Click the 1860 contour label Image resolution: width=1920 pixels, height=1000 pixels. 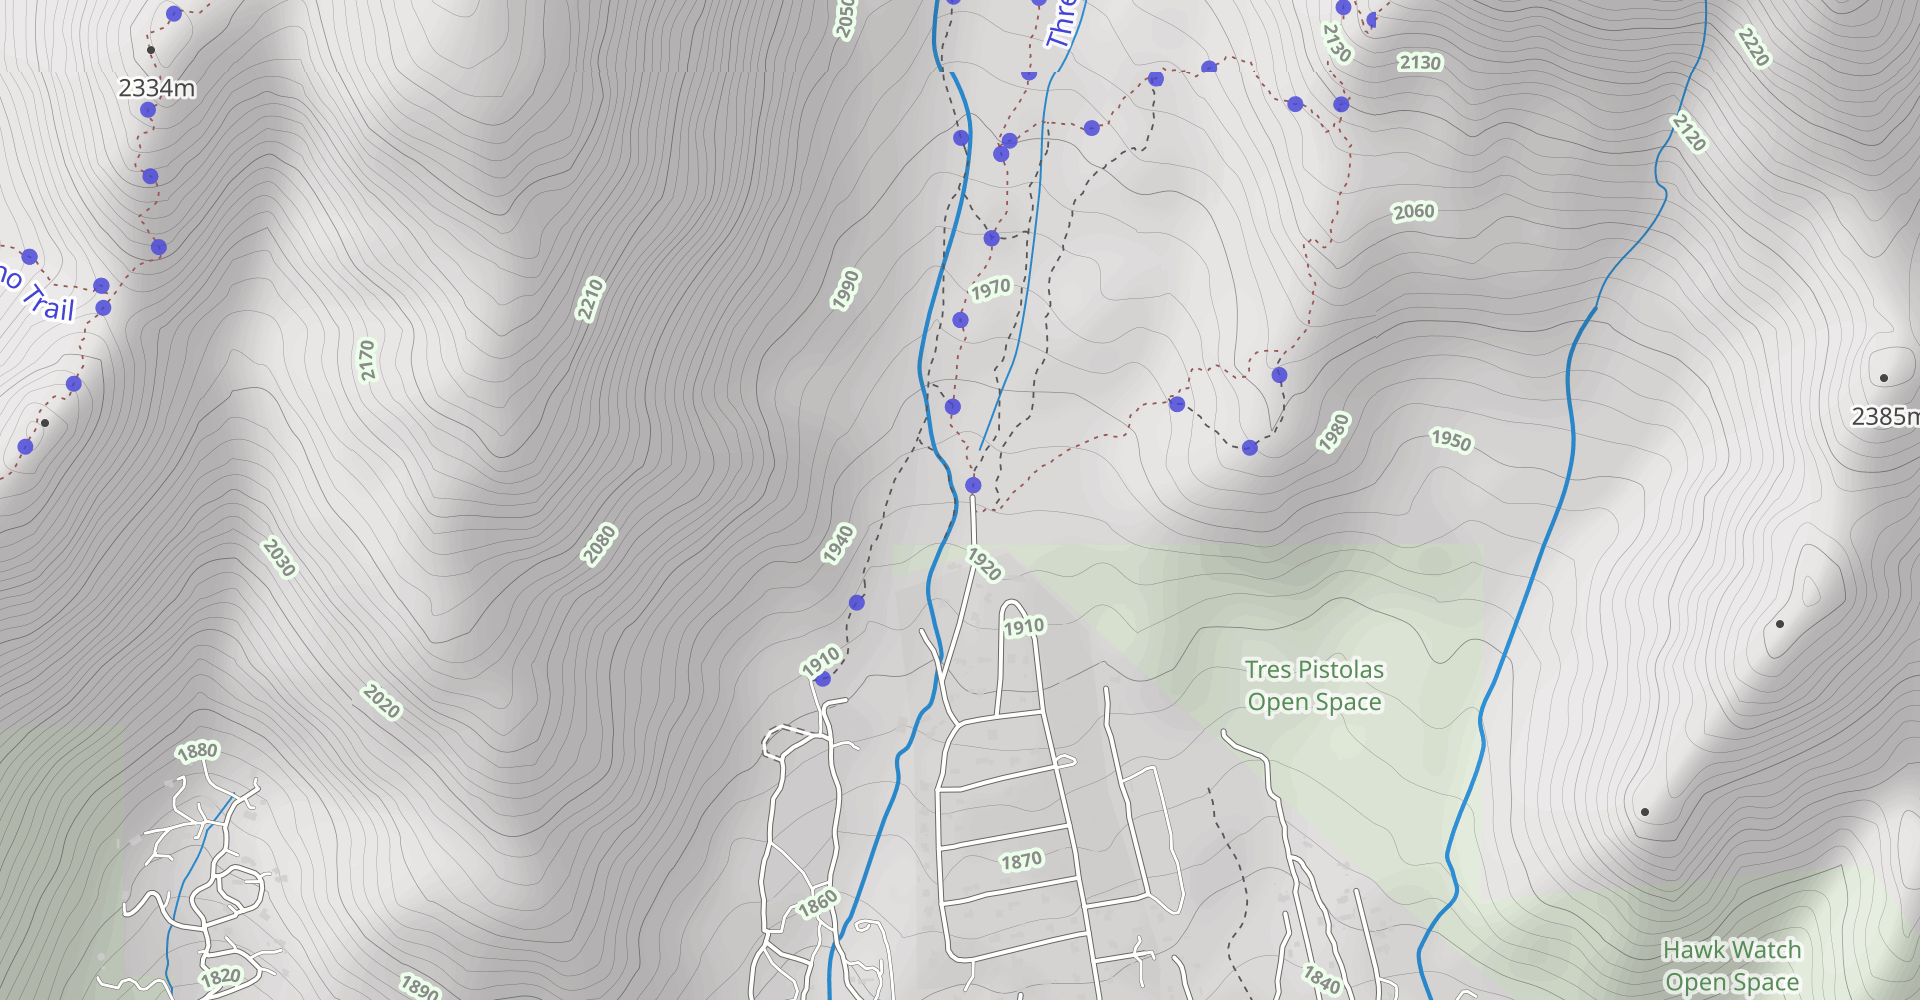click(x=818, y=903)
